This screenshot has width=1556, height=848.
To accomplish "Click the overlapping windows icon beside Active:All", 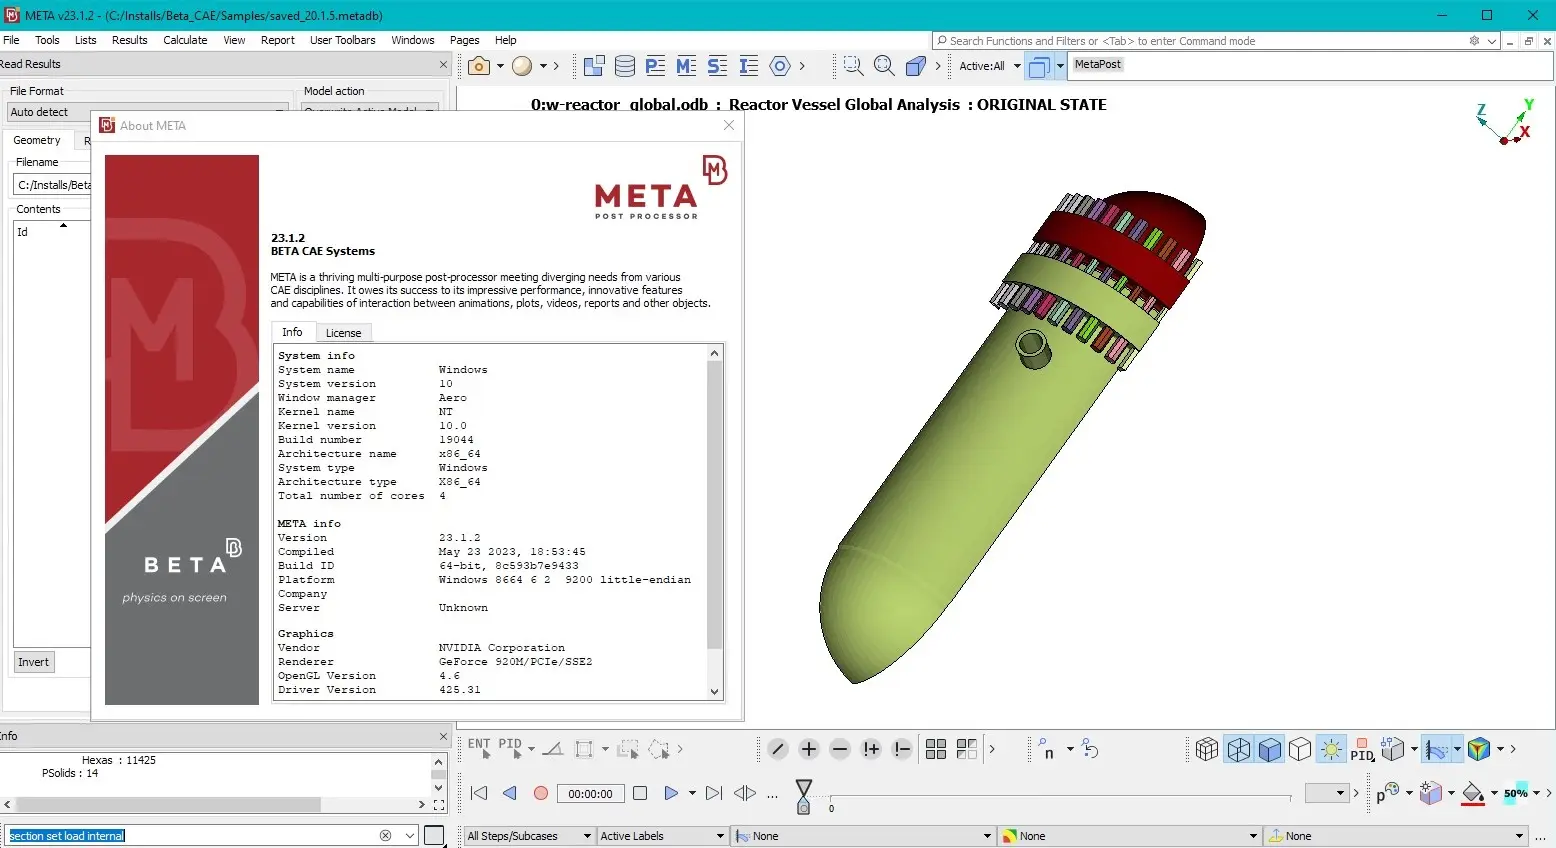I will (x=1039, y=67).
